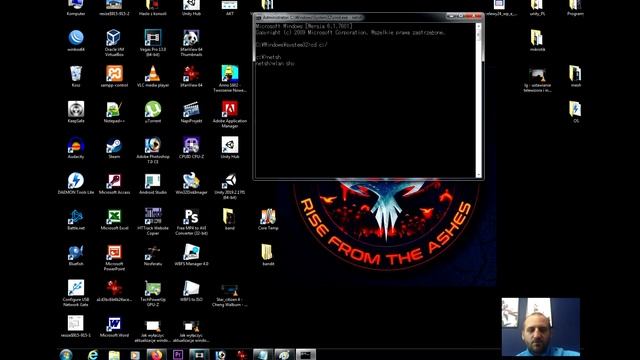Open Firefox from the taskbar
Image resolution: width=640 pixels, height=360 pixels.
coord(157,355)
